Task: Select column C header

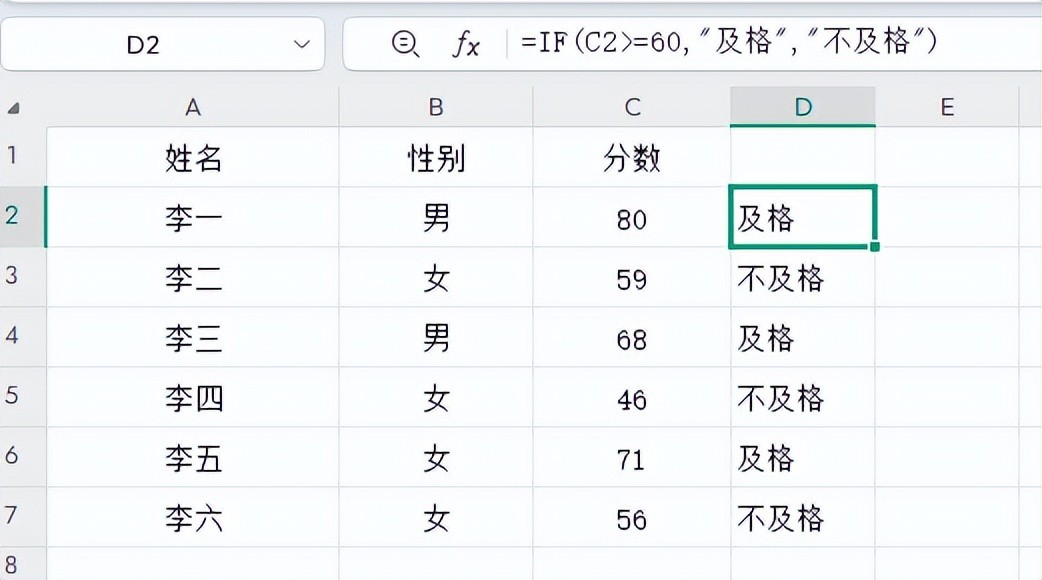Action: 632,107
